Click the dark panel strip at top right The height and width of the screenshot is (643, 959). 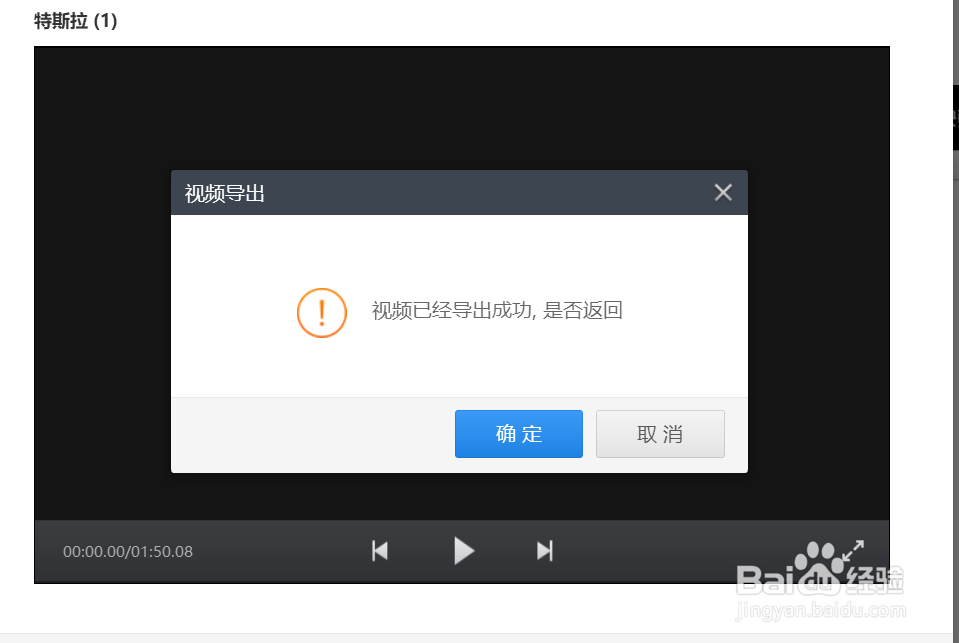(953, 115)
